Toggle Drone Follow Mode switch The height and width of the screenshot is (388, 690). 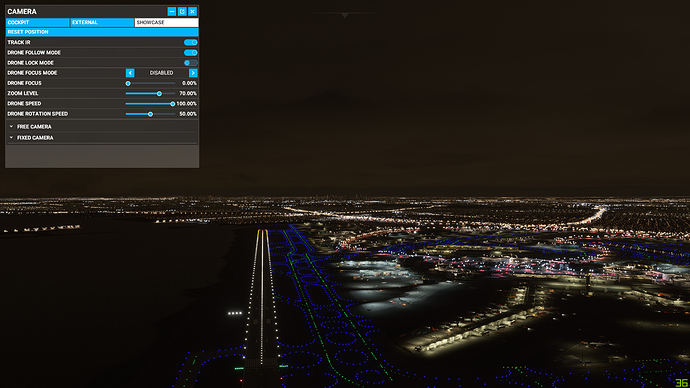coord(191,52)
